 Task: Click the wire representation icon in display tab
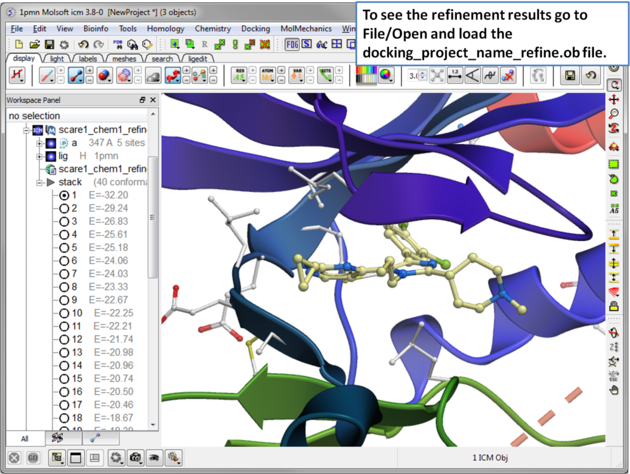point(48,76)
